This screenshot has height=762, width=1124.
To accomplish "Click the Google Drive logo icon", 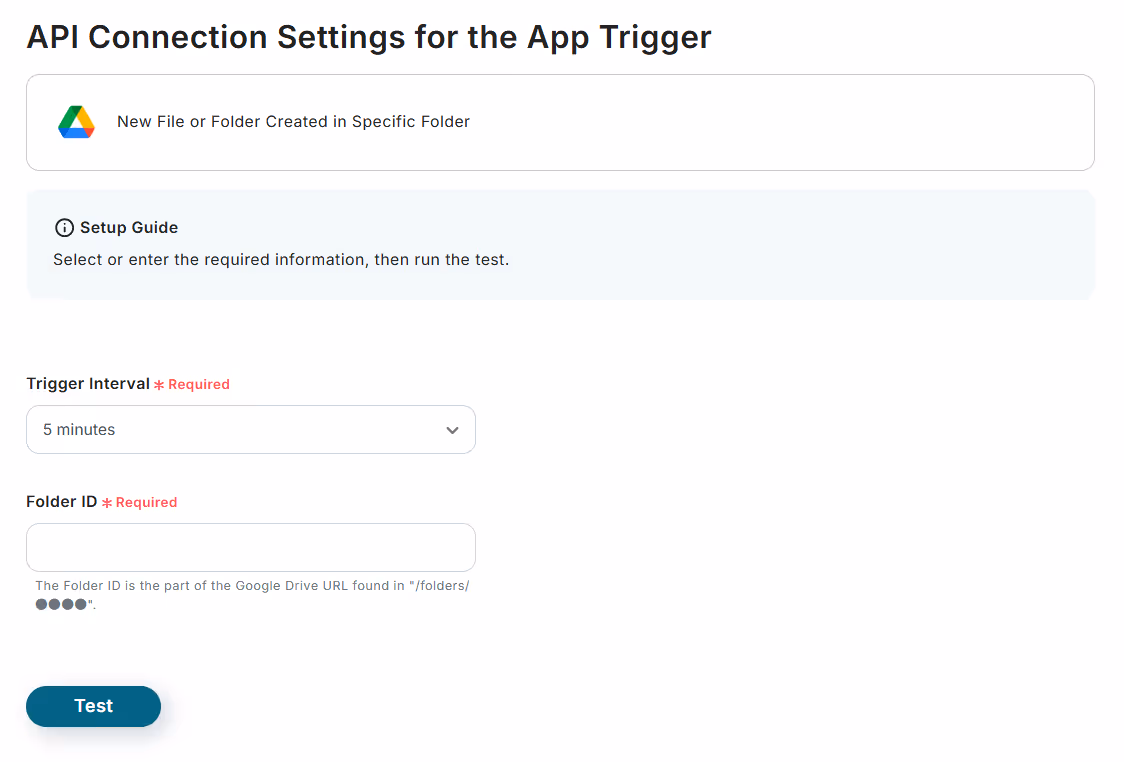I will click(x=77, y=122).
